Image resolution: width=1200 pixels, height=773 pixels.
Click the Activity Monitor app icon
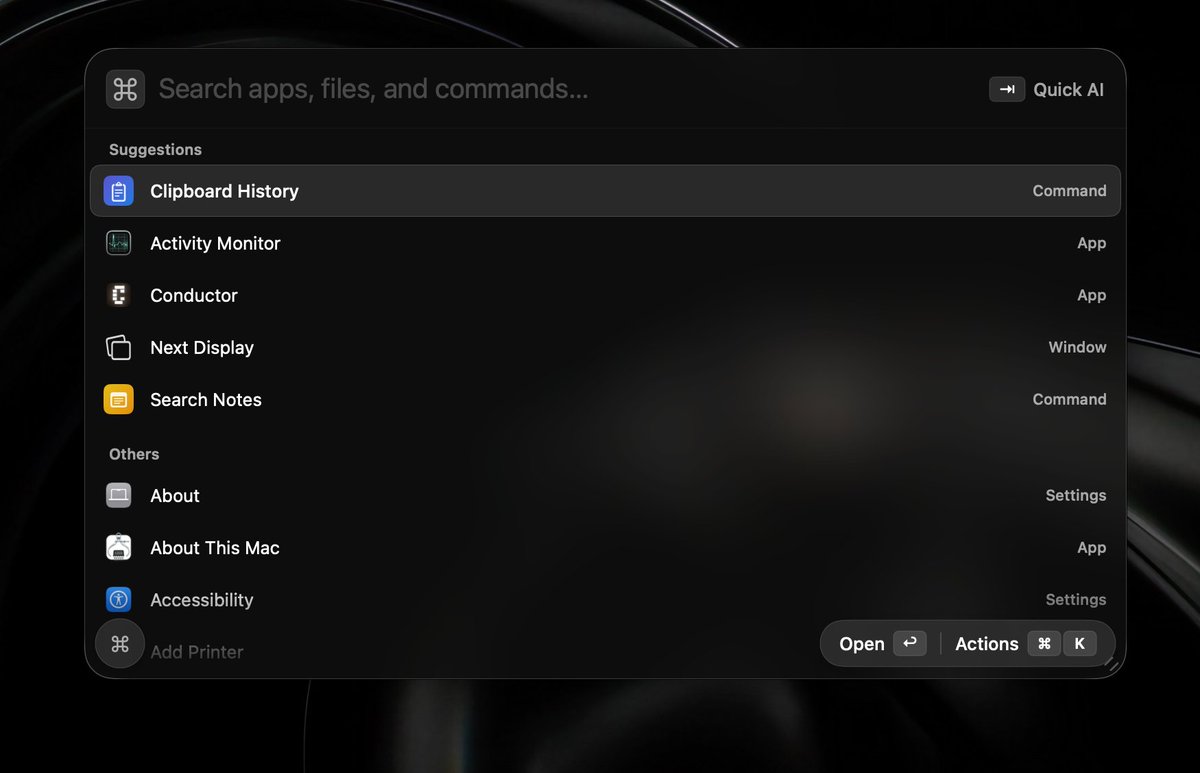point(119,243)
